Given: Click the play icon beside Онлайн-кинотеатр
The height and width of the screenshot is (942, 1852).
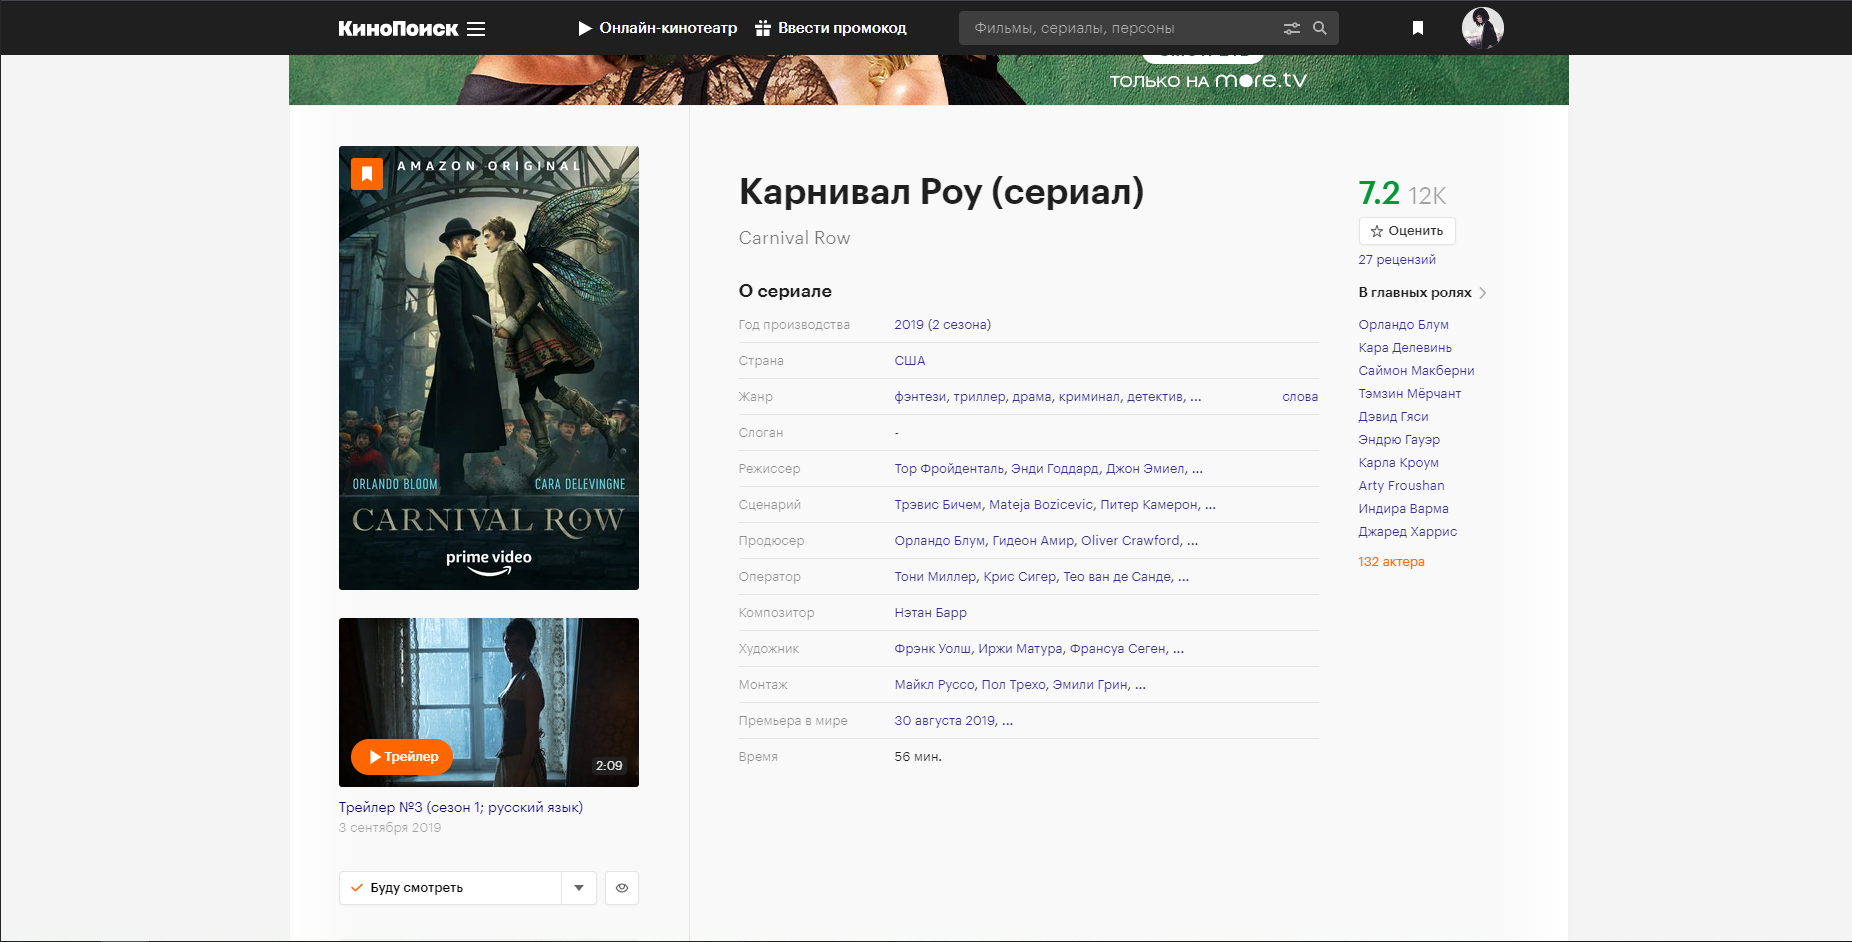Looking at the screenshot, I should point(585,28).
